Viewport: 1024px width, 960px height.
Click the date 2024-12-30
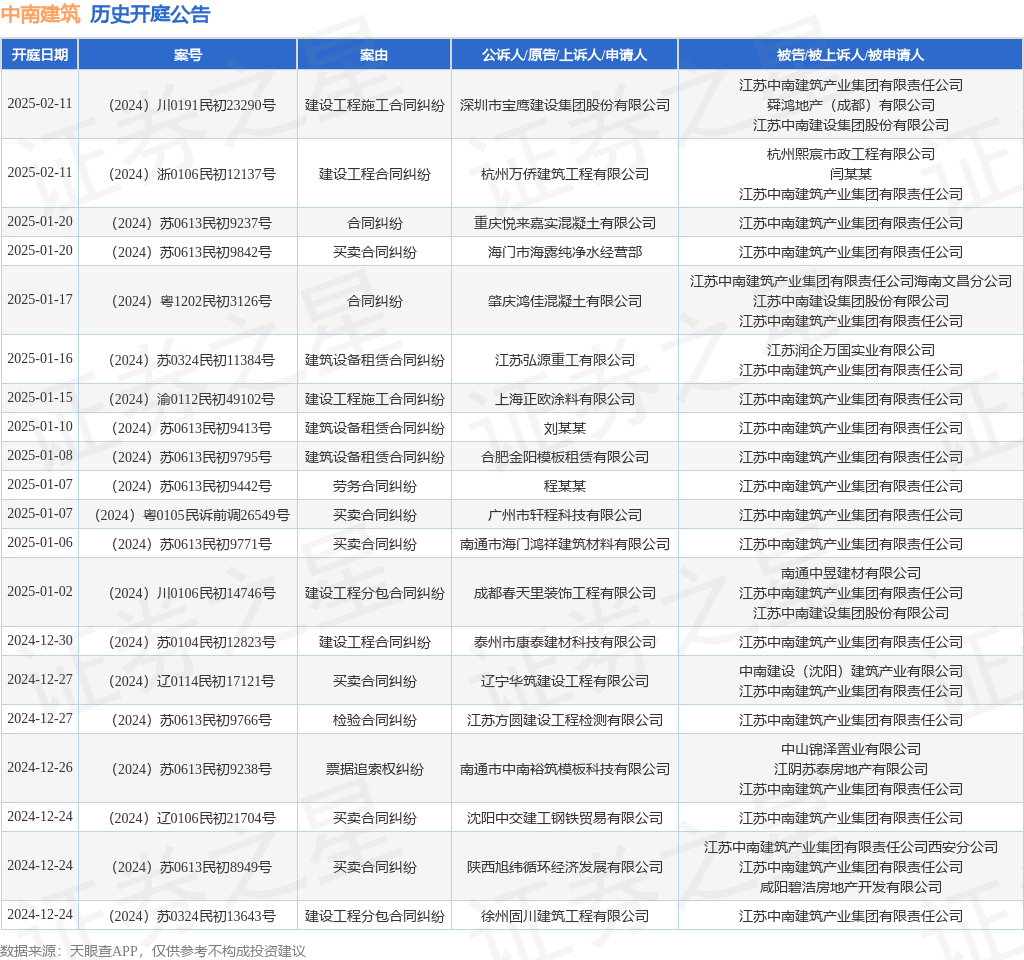click(x=40, y=641)
